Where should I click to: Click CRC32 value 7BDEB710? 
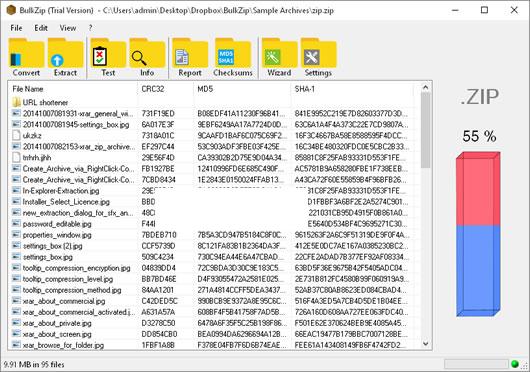[159, 234]
